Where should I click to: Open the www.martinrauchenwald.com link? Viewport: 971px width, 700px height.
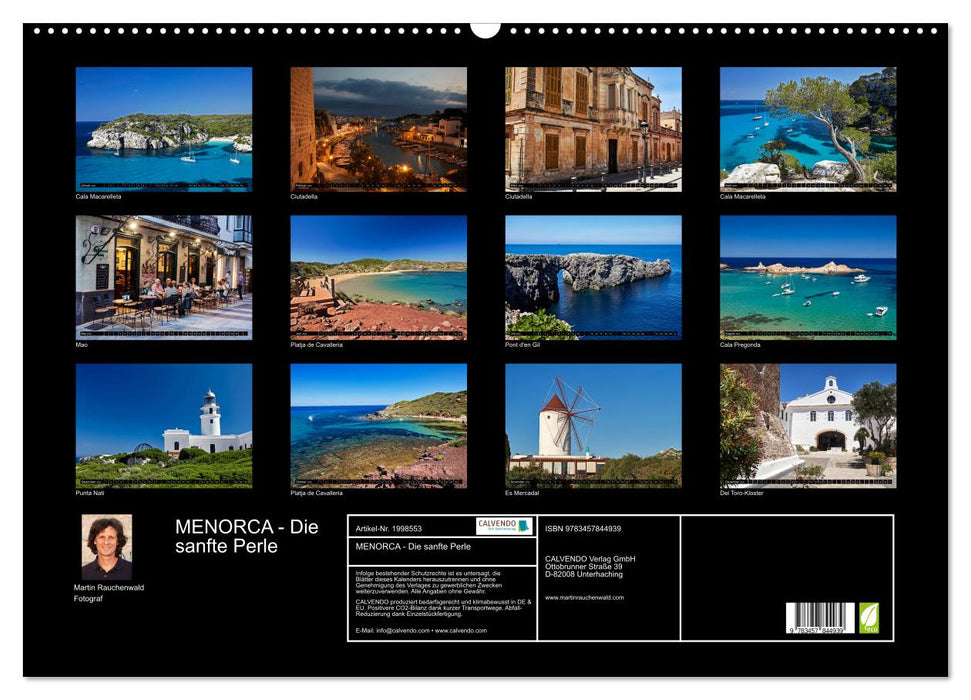(x=584, y=597)
